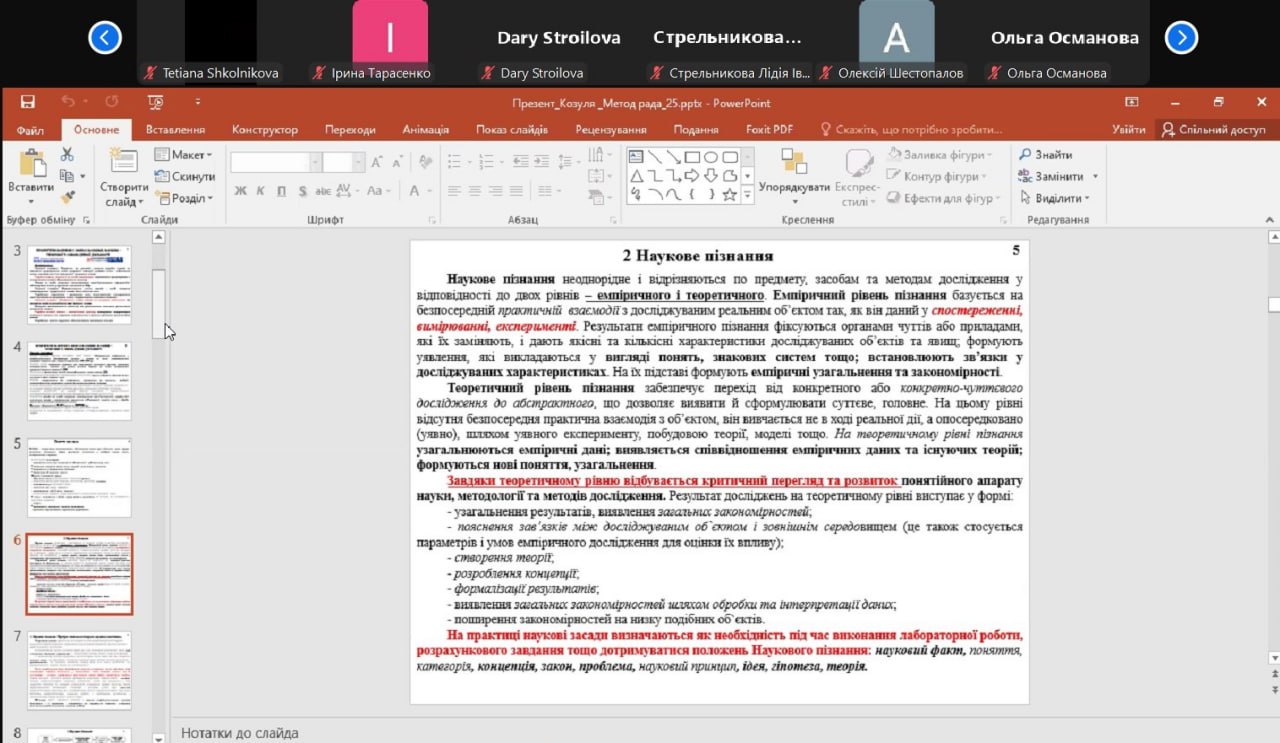Select the oval shape in shapes gallery
The width and height of the screenshot is (1280, 743).
pos(711,157)
